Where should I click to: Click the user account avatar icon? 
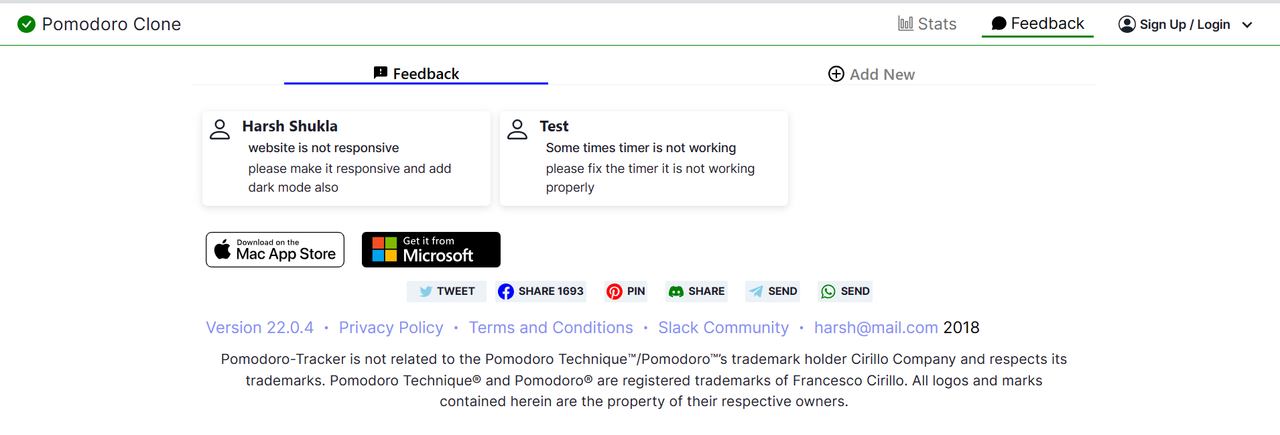1127,24
